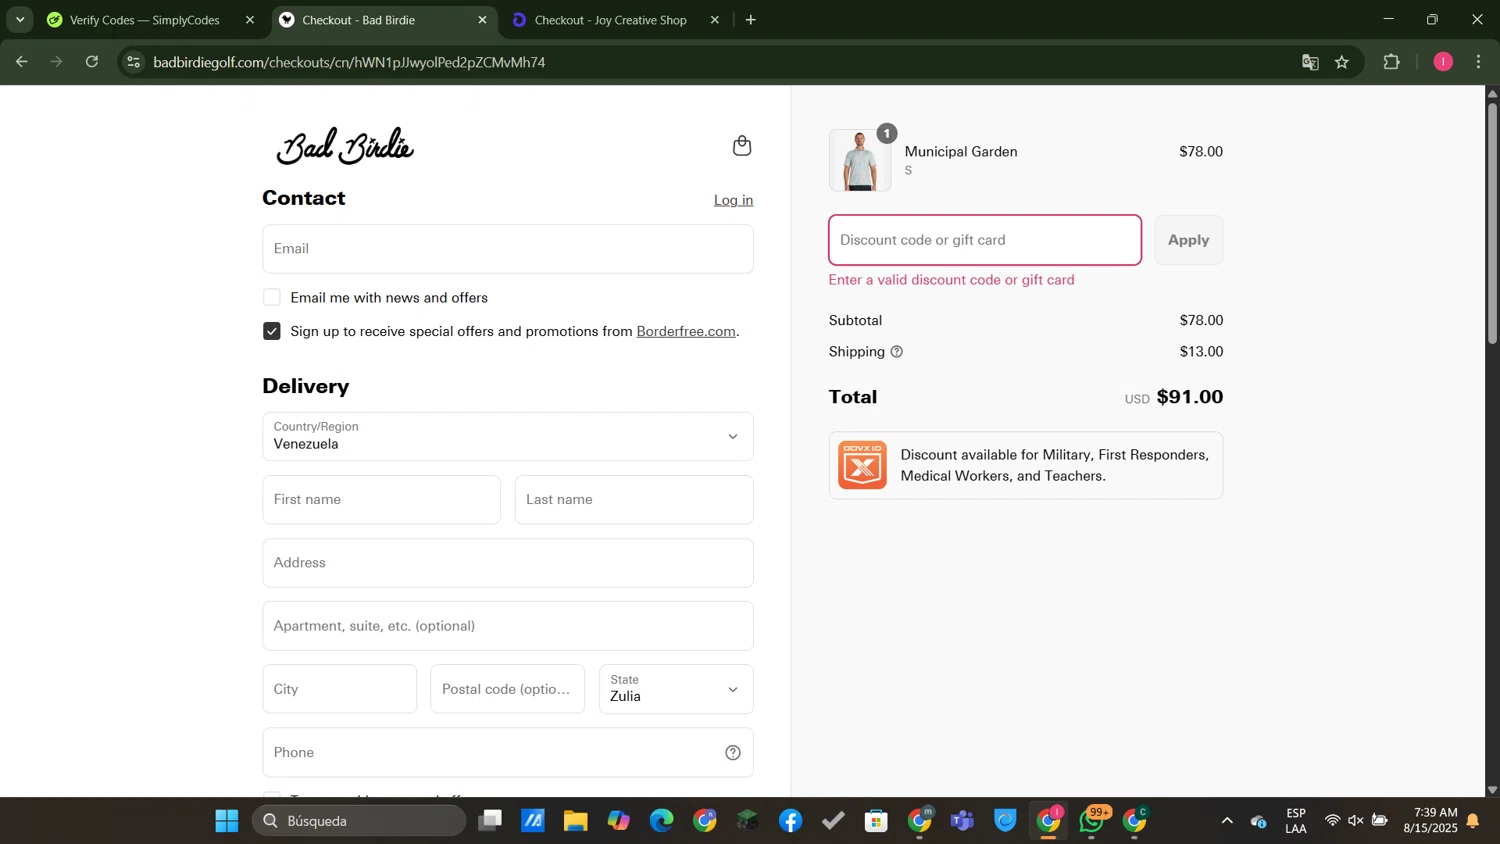Click the GovX ID discount icon
1500x844 pixels.
pos(862,465)
